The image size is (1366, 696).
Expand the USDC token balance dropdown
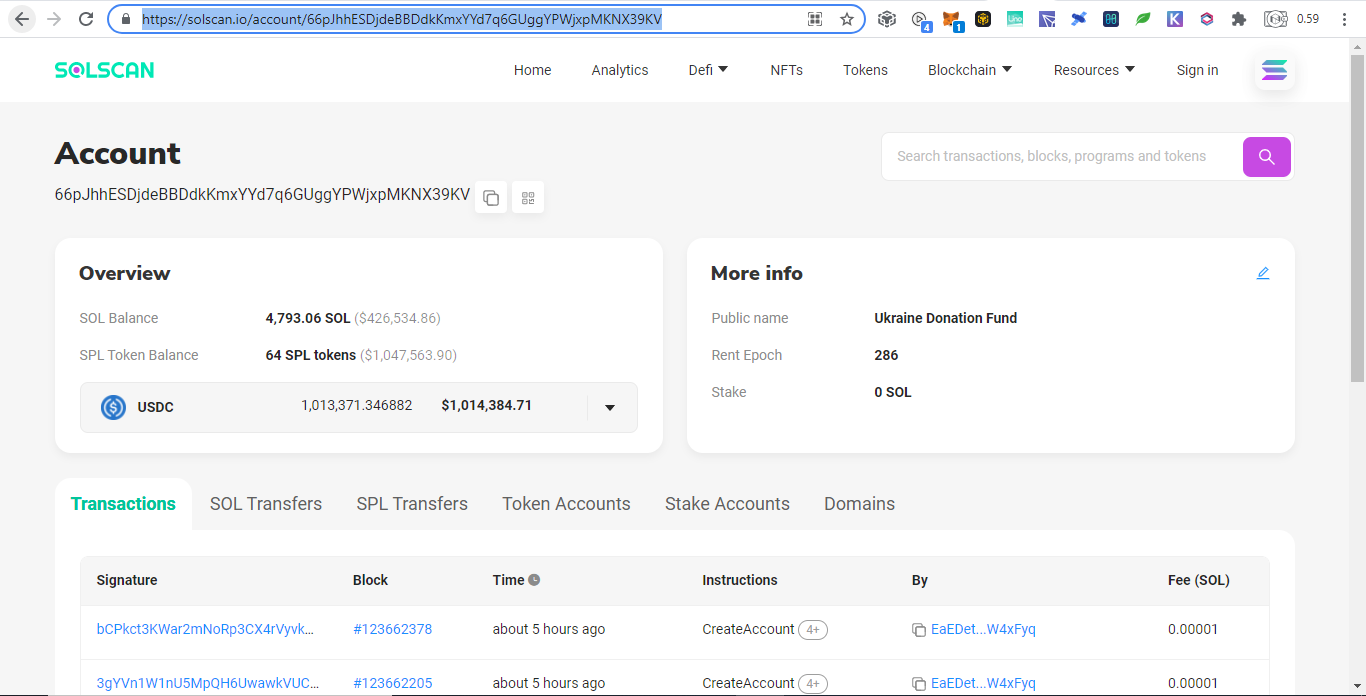point(610,407)
